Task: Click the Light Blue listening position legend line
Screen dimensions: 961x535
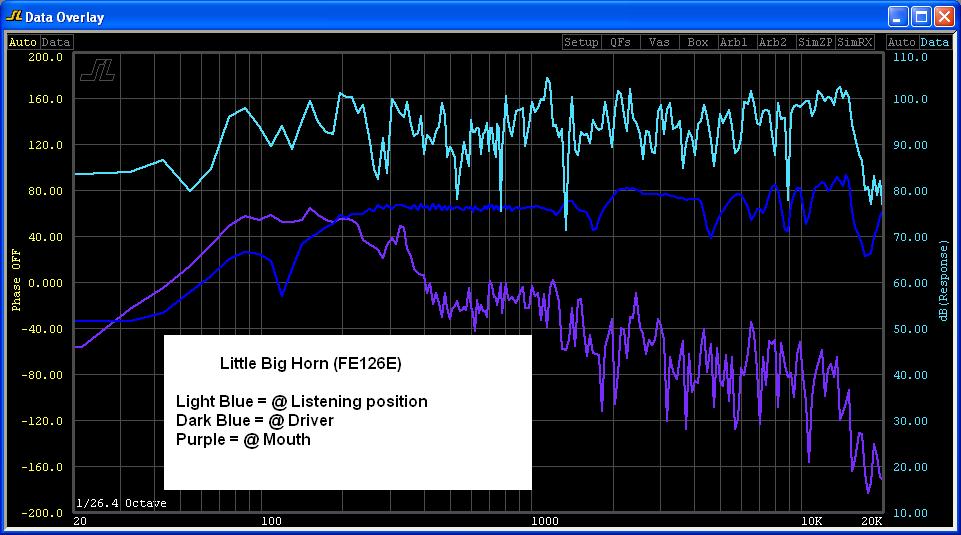Action: click(x=302, y=401)
